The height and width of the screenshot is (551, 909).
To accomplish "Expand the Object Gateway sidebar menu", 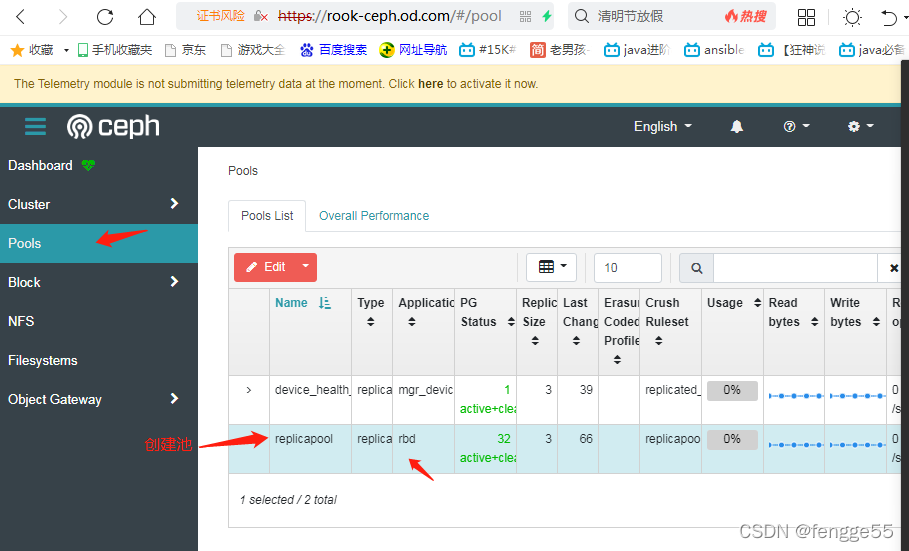I will [x=99, y=399].
